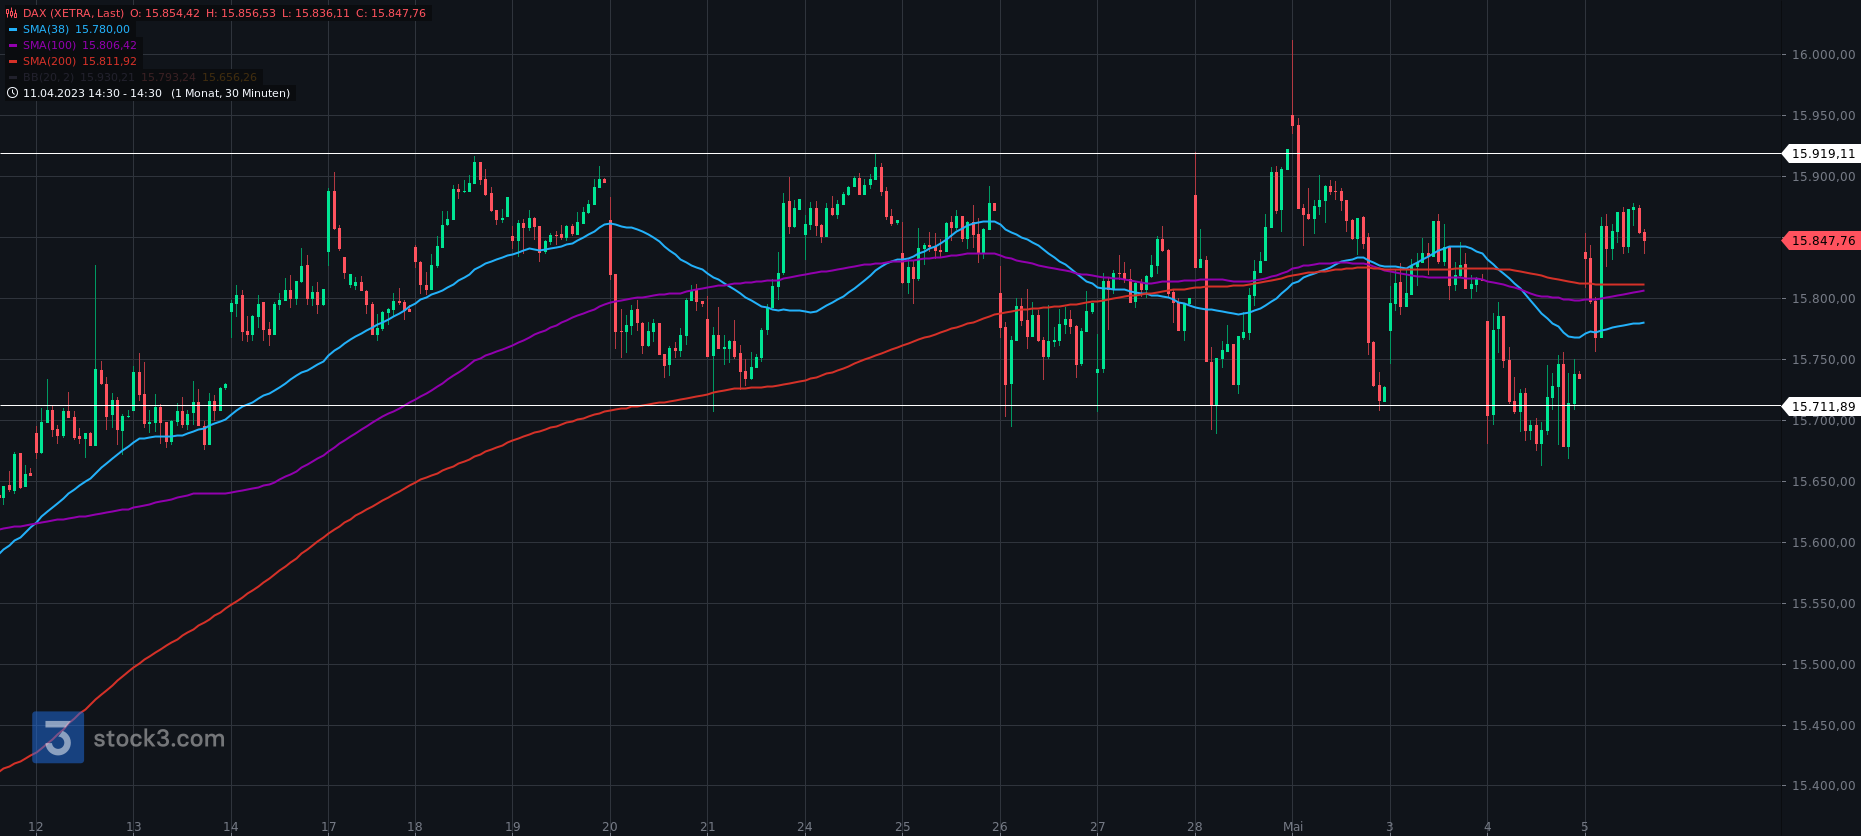Click the candlestick chart-type icon beside DAX
The height and width of the screenshot is (836, 1861).
[x=12, y=14]
